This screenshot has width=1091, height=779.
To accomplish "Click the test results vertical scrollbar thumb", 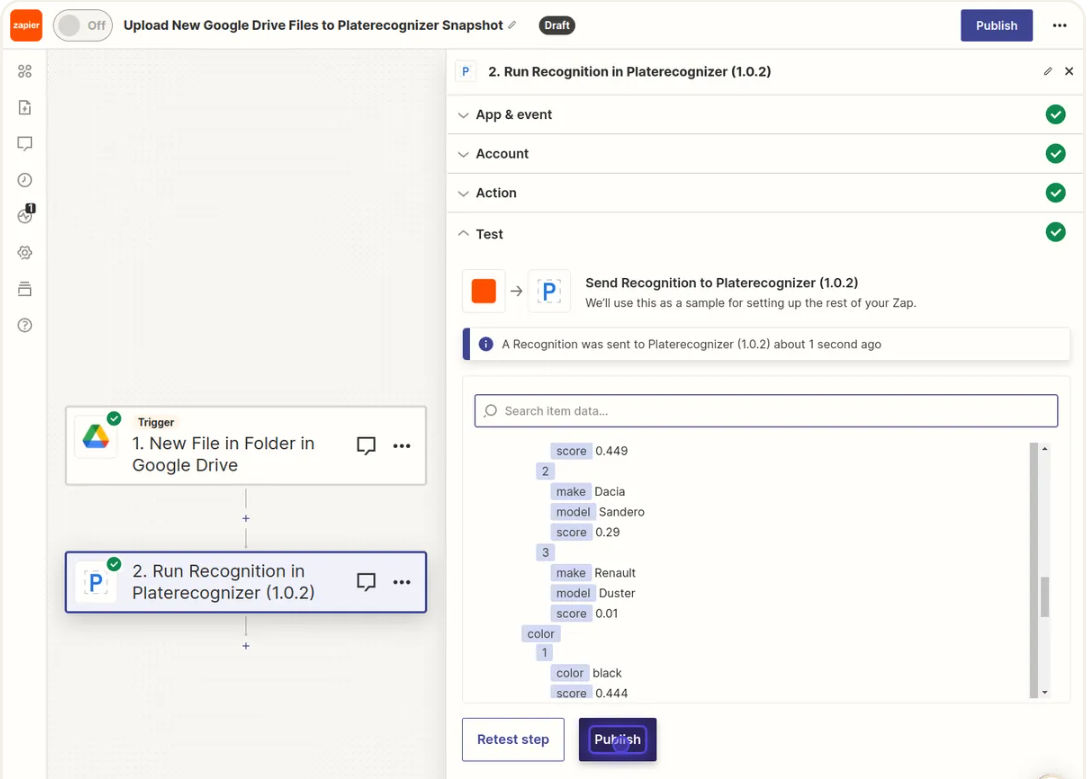I will pyautogui.click(x=1045, y=597).
